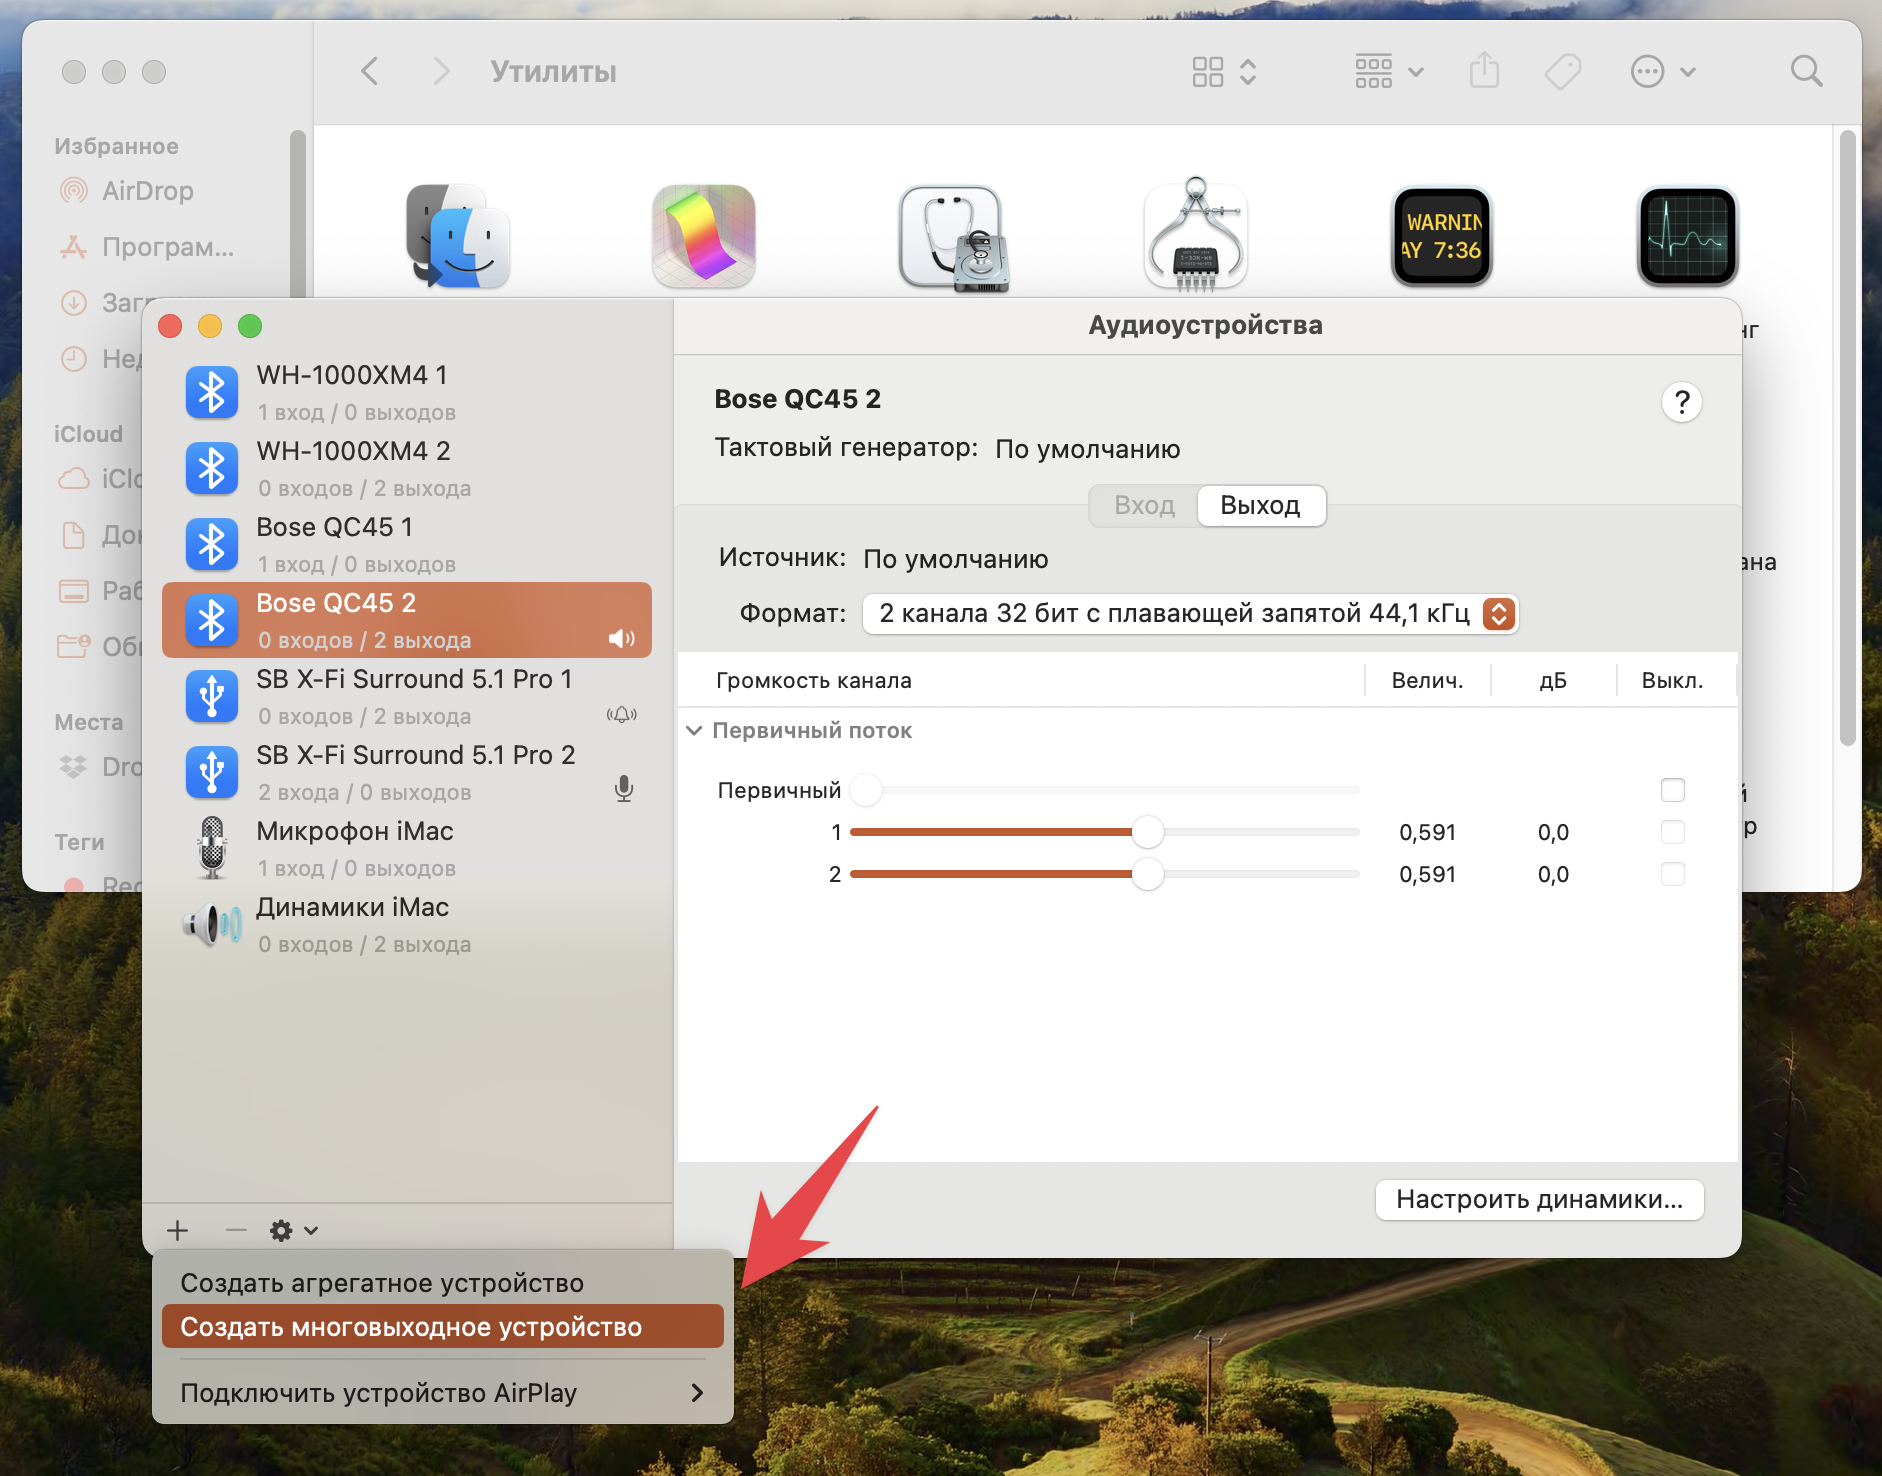Screen dimensions: 1882x1476
Task: Select the Микрофон iMac device row
Action: [407, 848]
